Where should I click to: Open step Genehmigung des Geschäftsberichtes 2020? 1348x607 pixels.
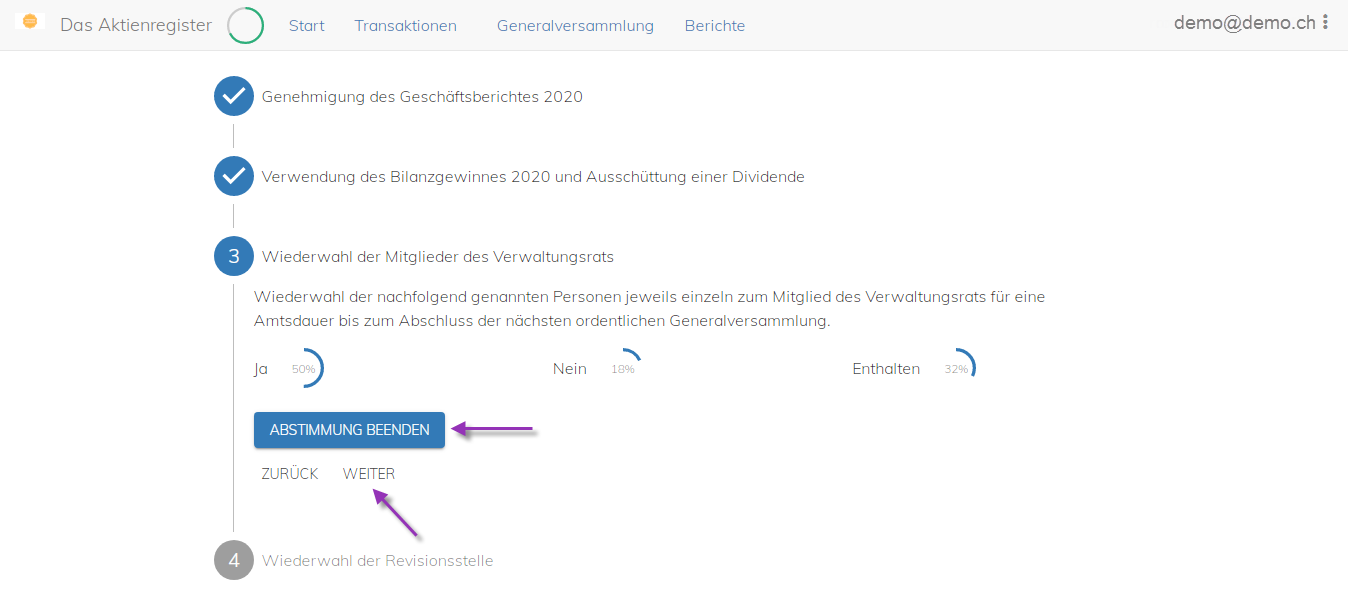click(x=422, y=97)
